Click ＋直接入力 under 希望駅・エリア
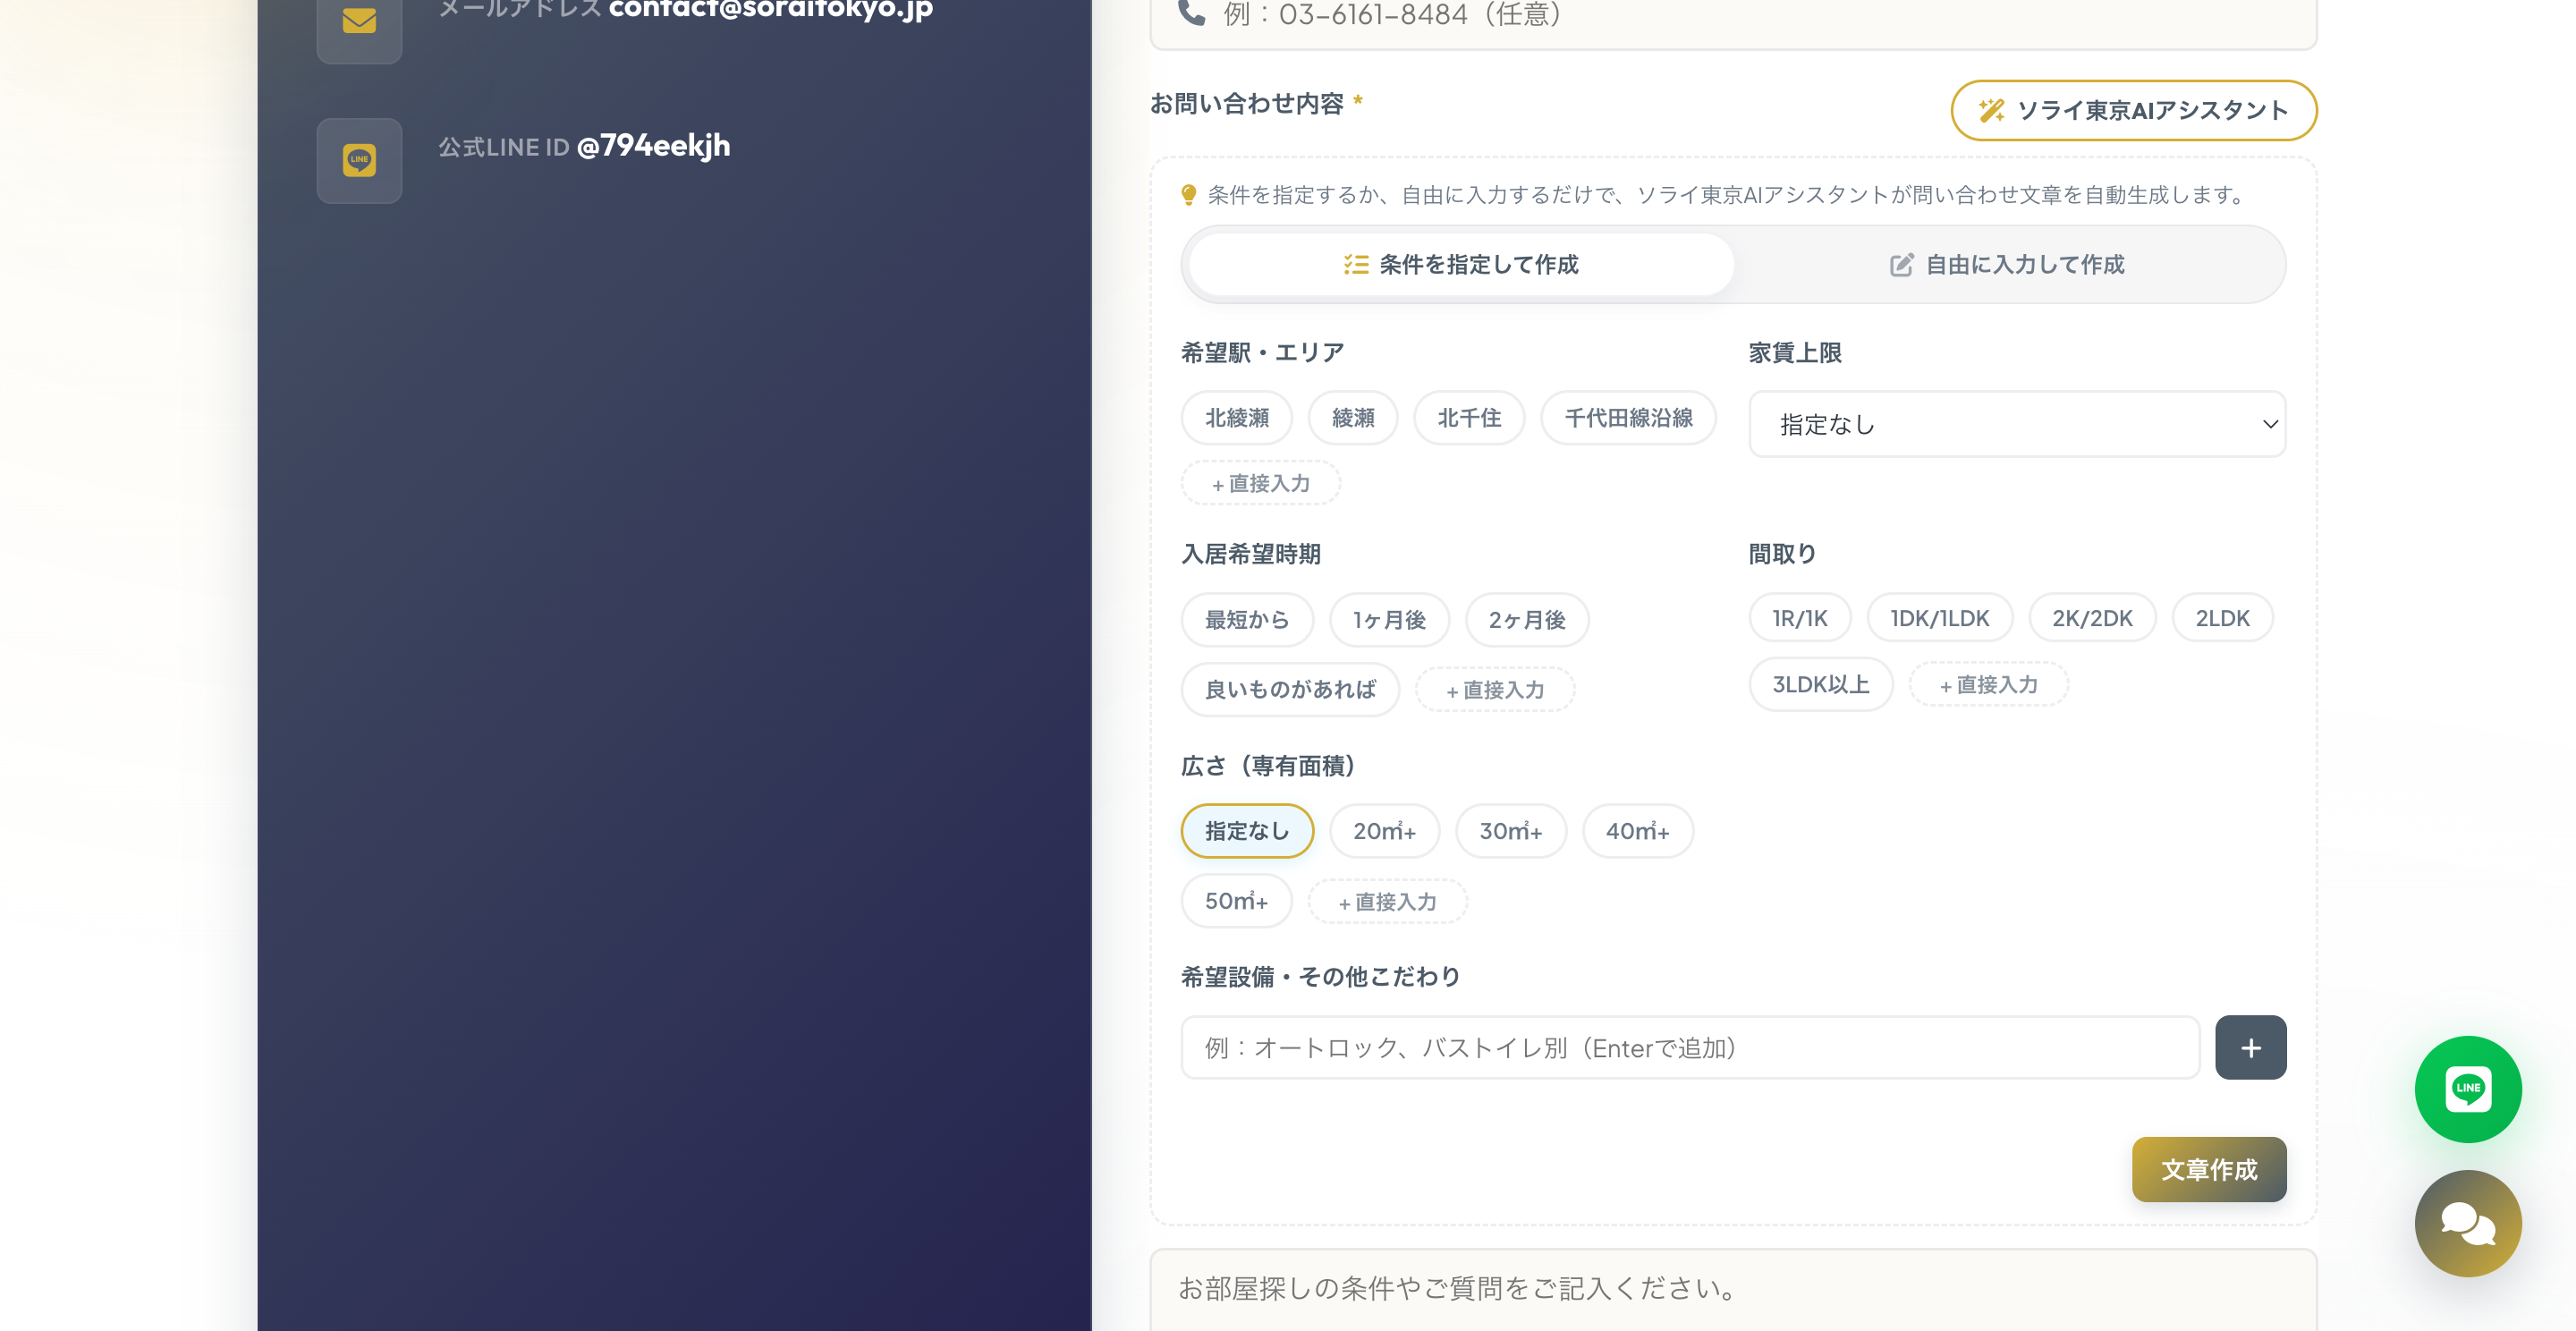The width and height of the screenshot is (2576, 1331). click(1260, 483)
